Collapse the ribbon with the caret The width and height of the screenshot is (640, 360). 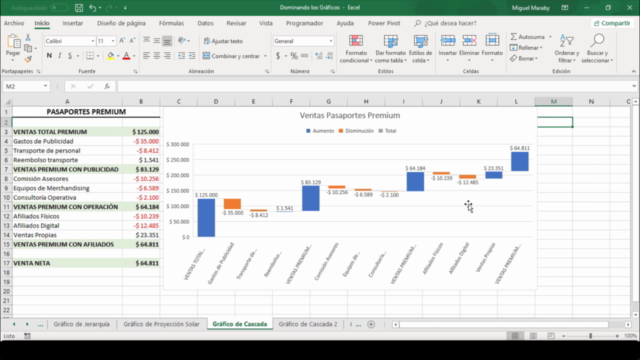click(x=633, y=71)
